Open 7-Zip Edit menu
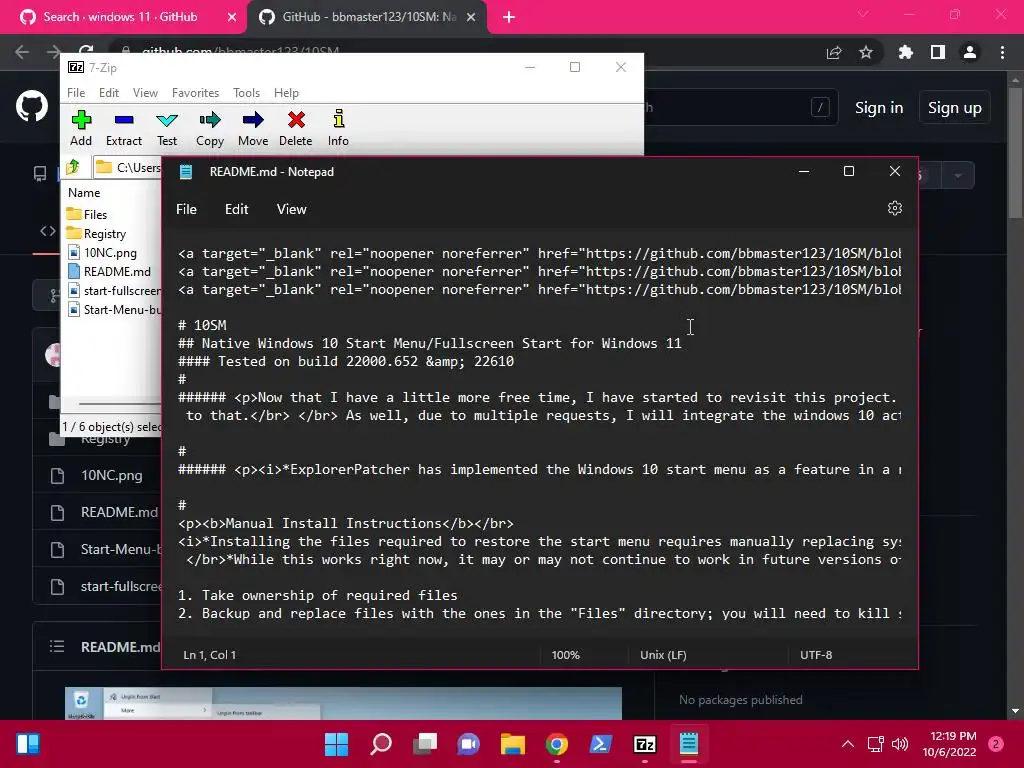Screen dimensions: 1024x768 point(109,93)
